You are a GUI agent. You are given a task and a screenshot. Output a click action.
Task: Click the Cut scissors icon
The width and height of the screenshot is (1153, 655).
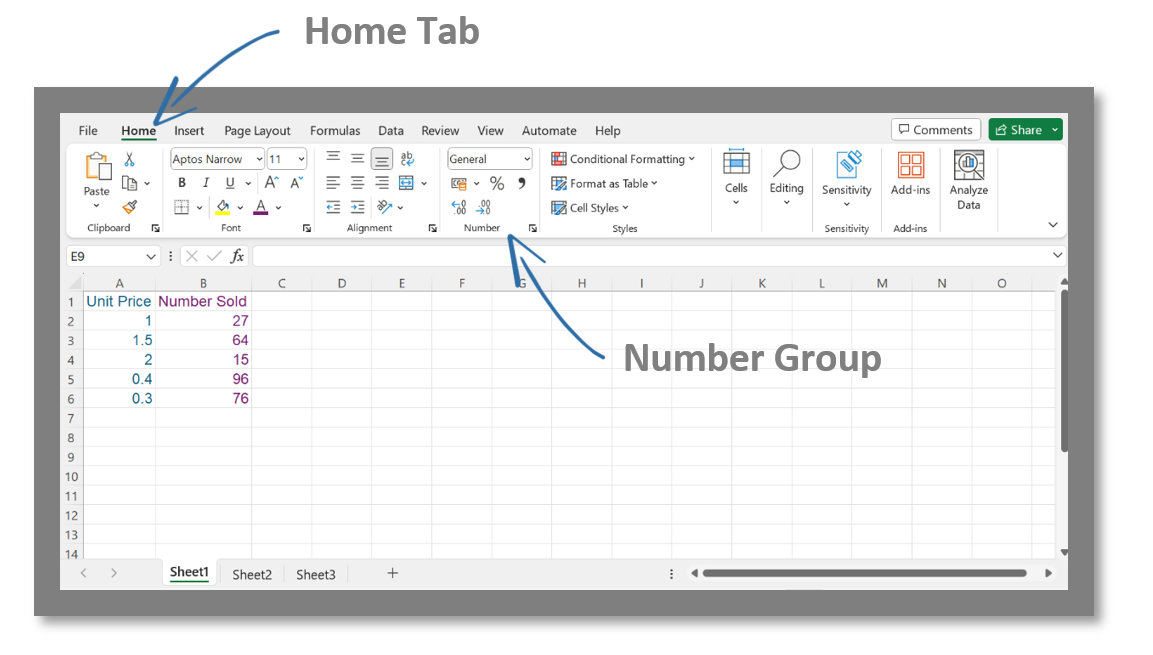pyautogui.click(x=129, y=159)
